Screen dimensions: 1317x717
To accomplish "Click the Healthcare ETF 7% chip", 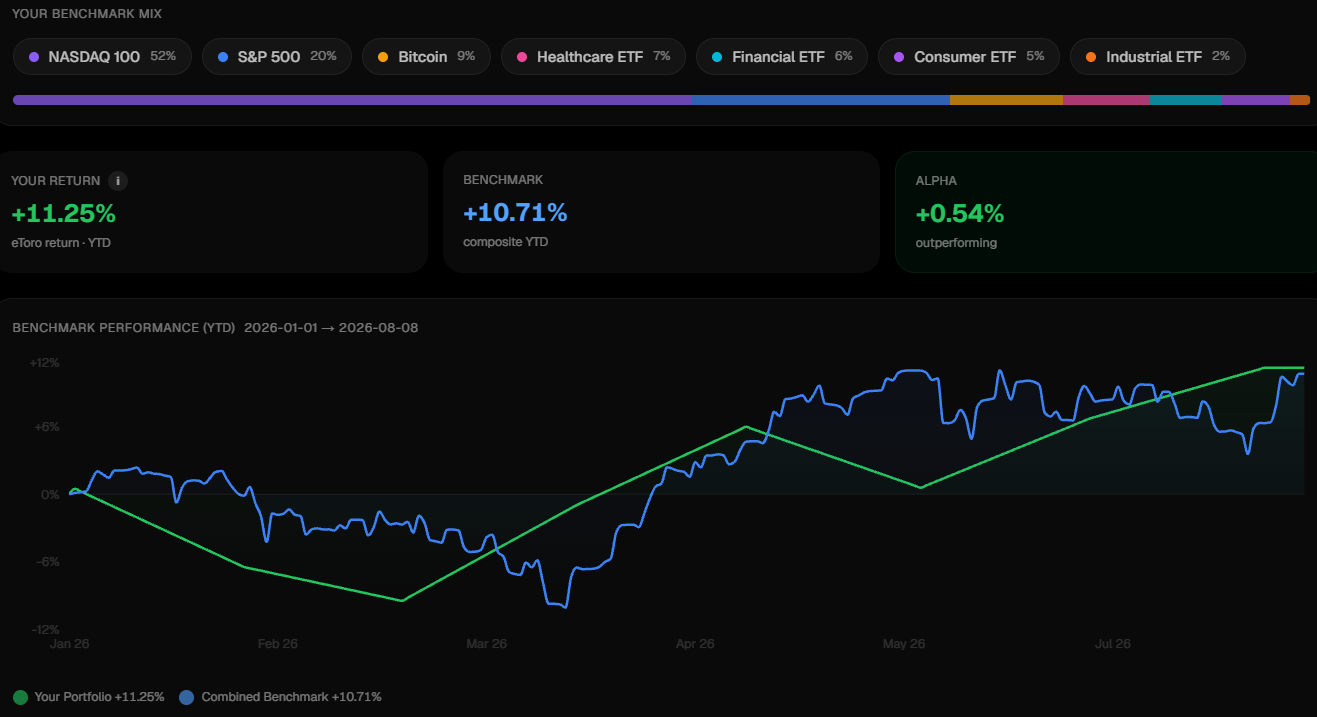I will (593, 57).
